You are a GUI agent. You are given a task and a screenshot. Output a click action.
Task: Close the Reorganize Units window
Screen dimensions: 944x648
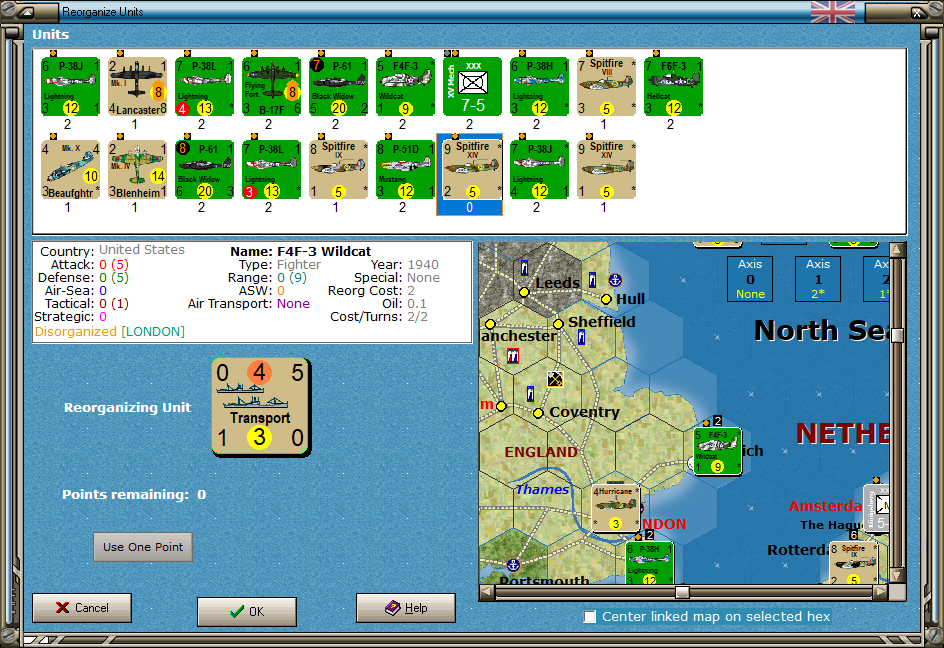pos(916,12)
